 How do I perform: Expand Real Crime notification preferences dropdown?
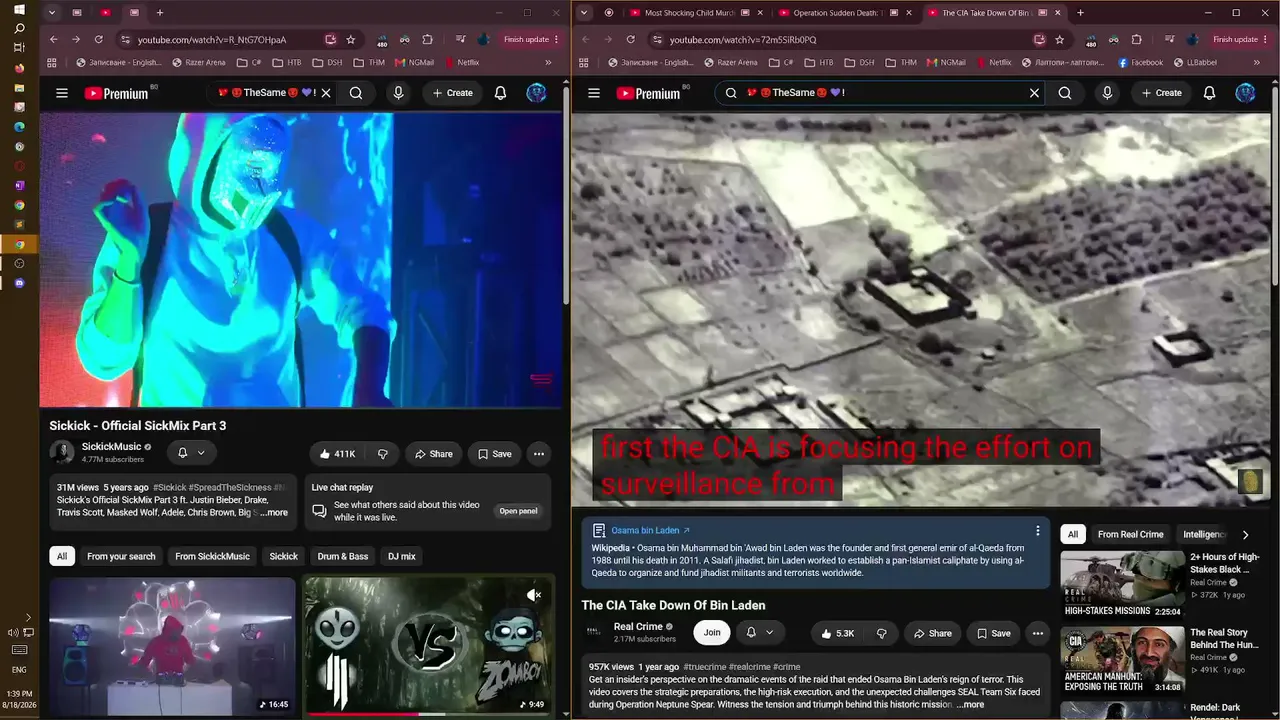click(x=760, y=633)
